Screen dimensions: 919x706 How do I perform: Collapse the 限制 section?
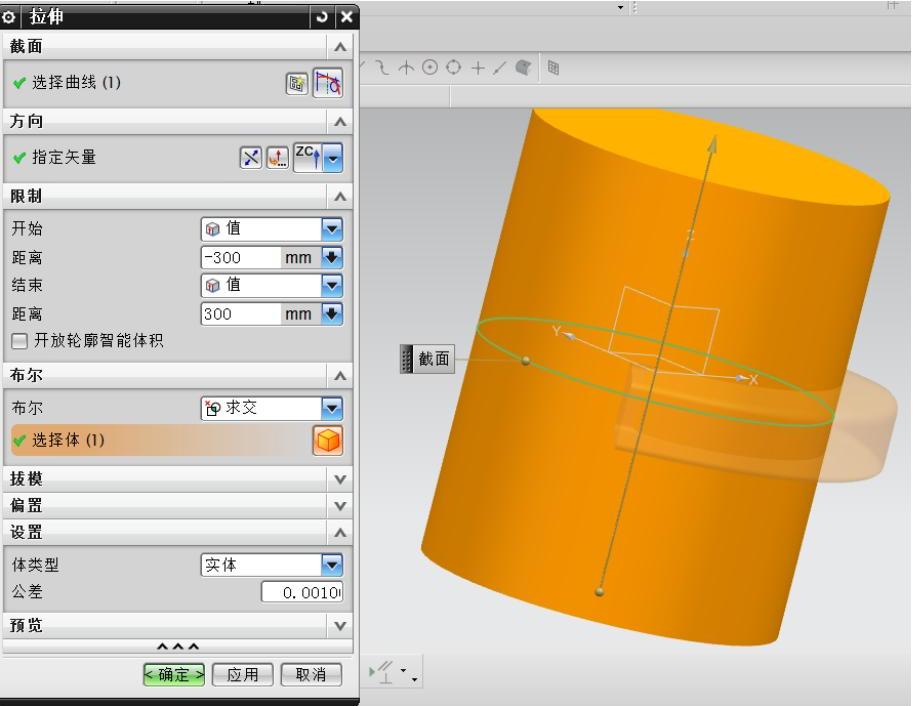click(340, 196)
